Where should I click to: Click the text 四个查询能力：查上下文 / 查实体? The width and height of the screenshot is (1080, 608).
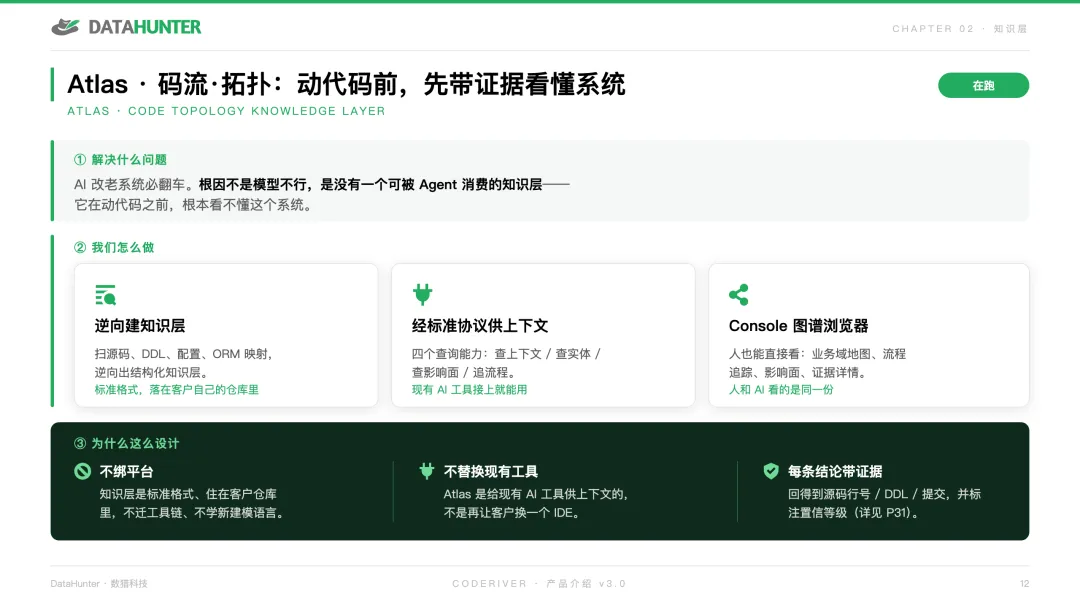[506, 354]
